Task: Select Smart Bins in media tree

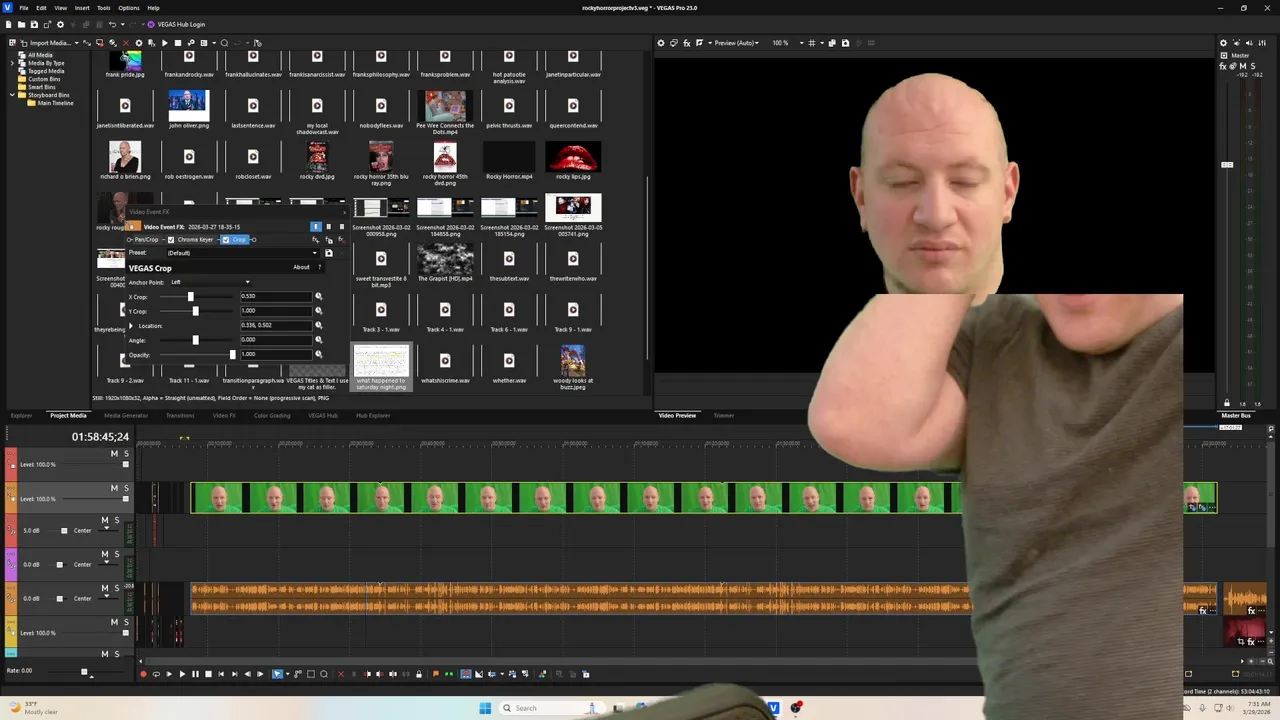Action: (42, 87)
